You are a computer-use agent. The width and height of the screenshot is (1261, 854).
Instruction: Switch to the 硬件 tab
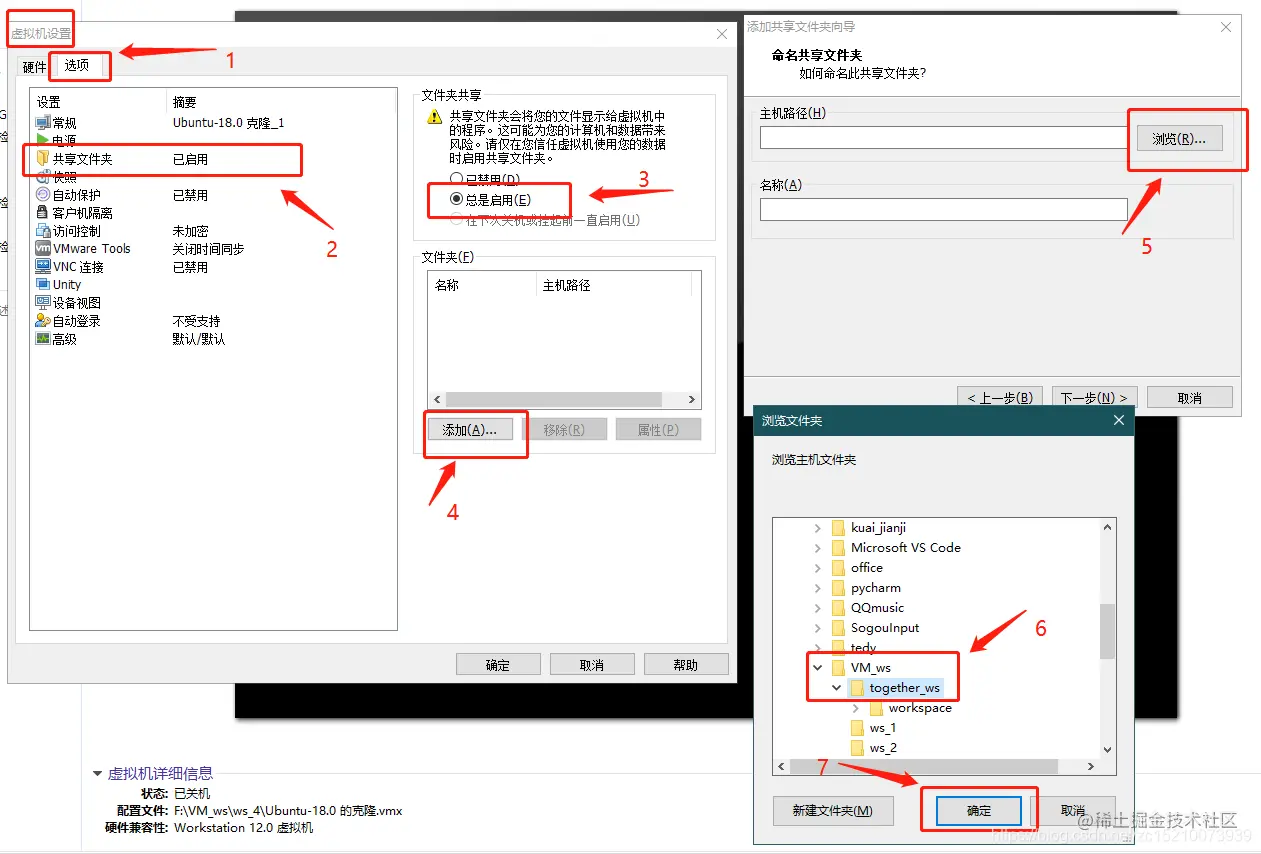34,67
